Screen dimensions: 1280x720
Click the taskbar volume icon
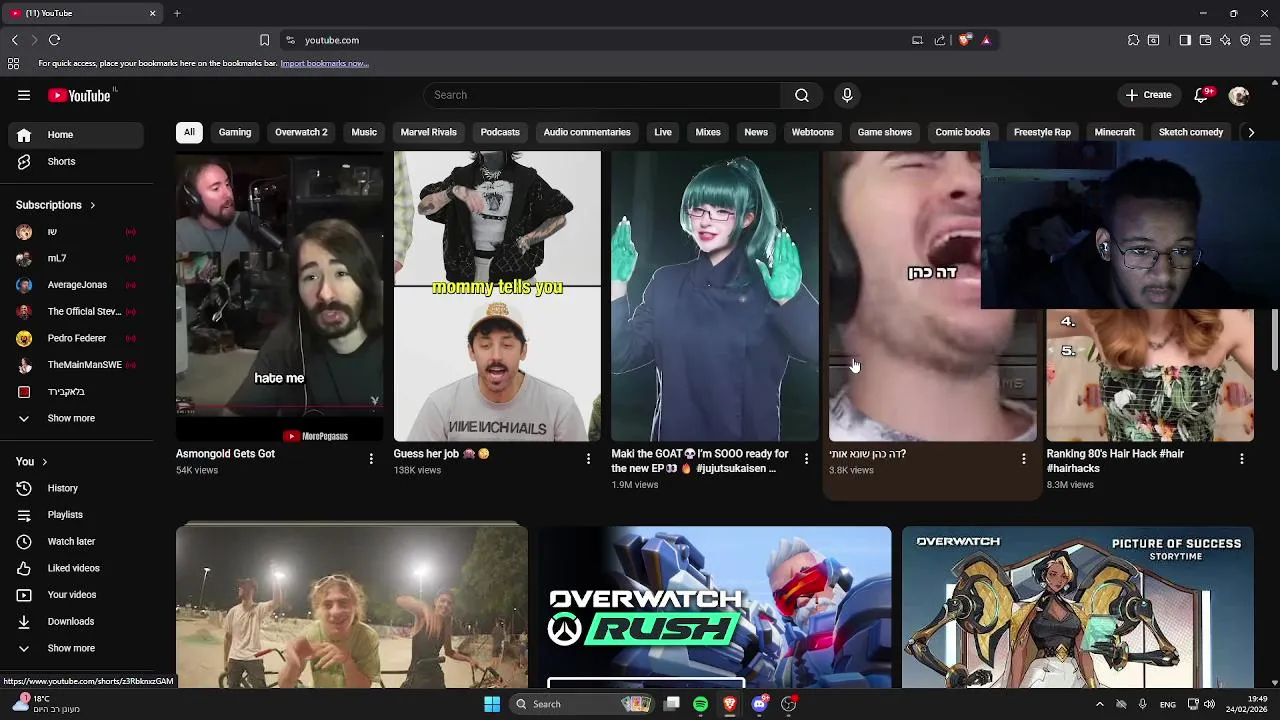[x=1209, y=704]
